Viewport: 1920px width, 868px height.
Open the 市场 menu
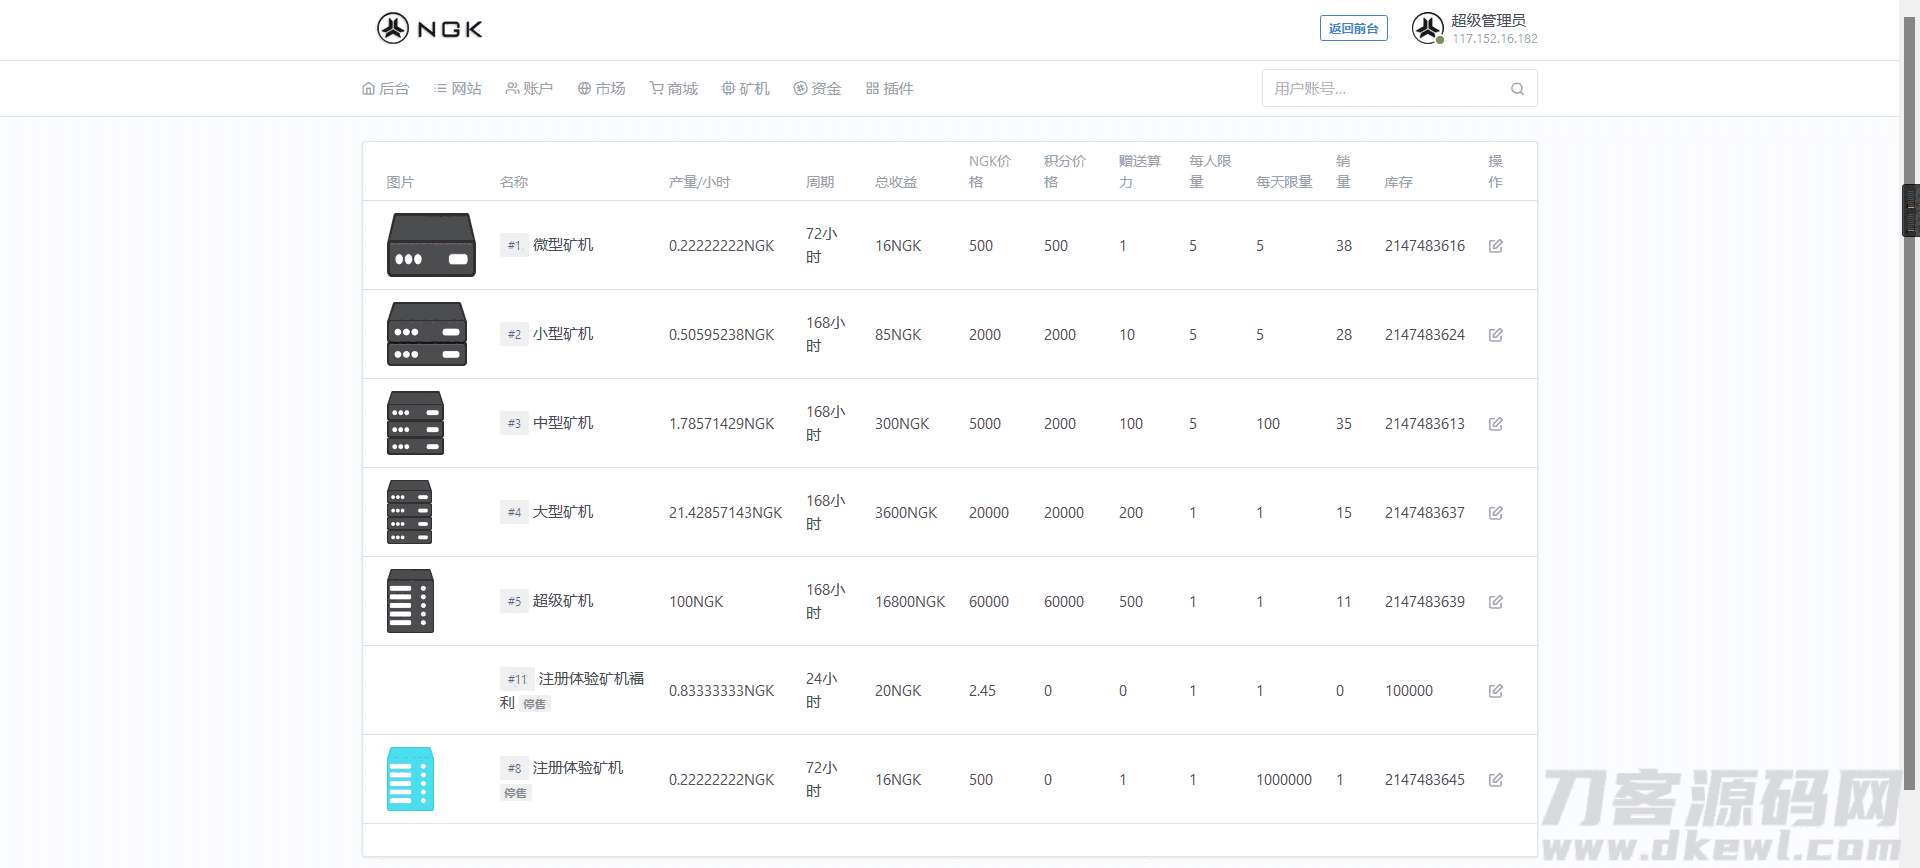coord(601,89)
